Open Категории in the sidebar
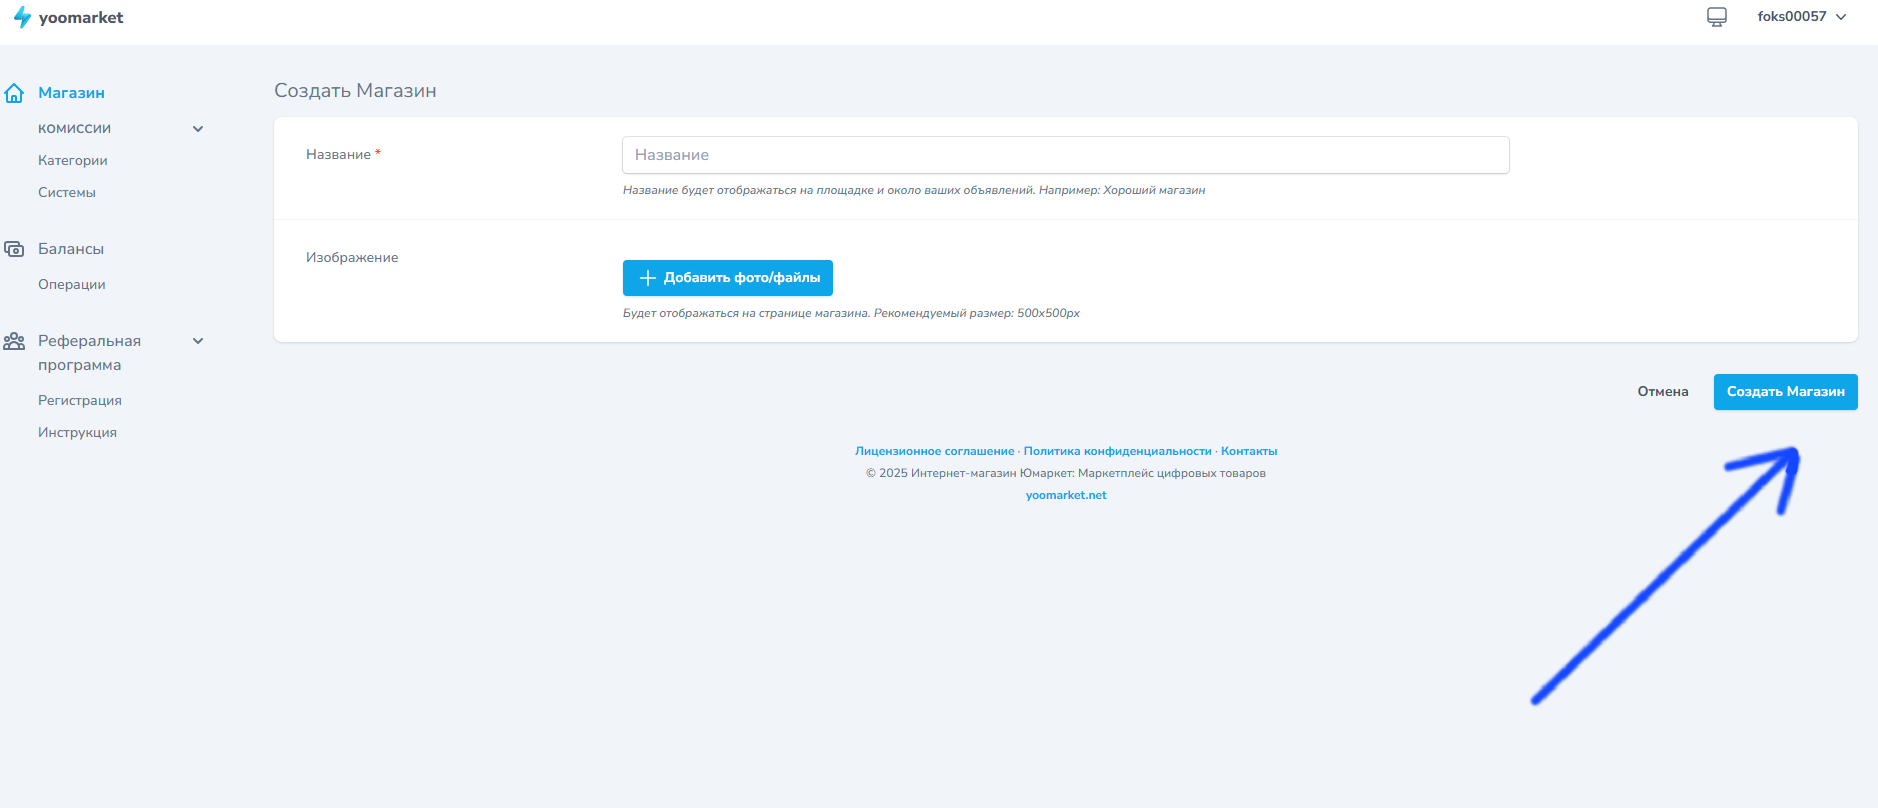Image resolution: width=1878 pixels, height=808 pixels. [73, 161]
